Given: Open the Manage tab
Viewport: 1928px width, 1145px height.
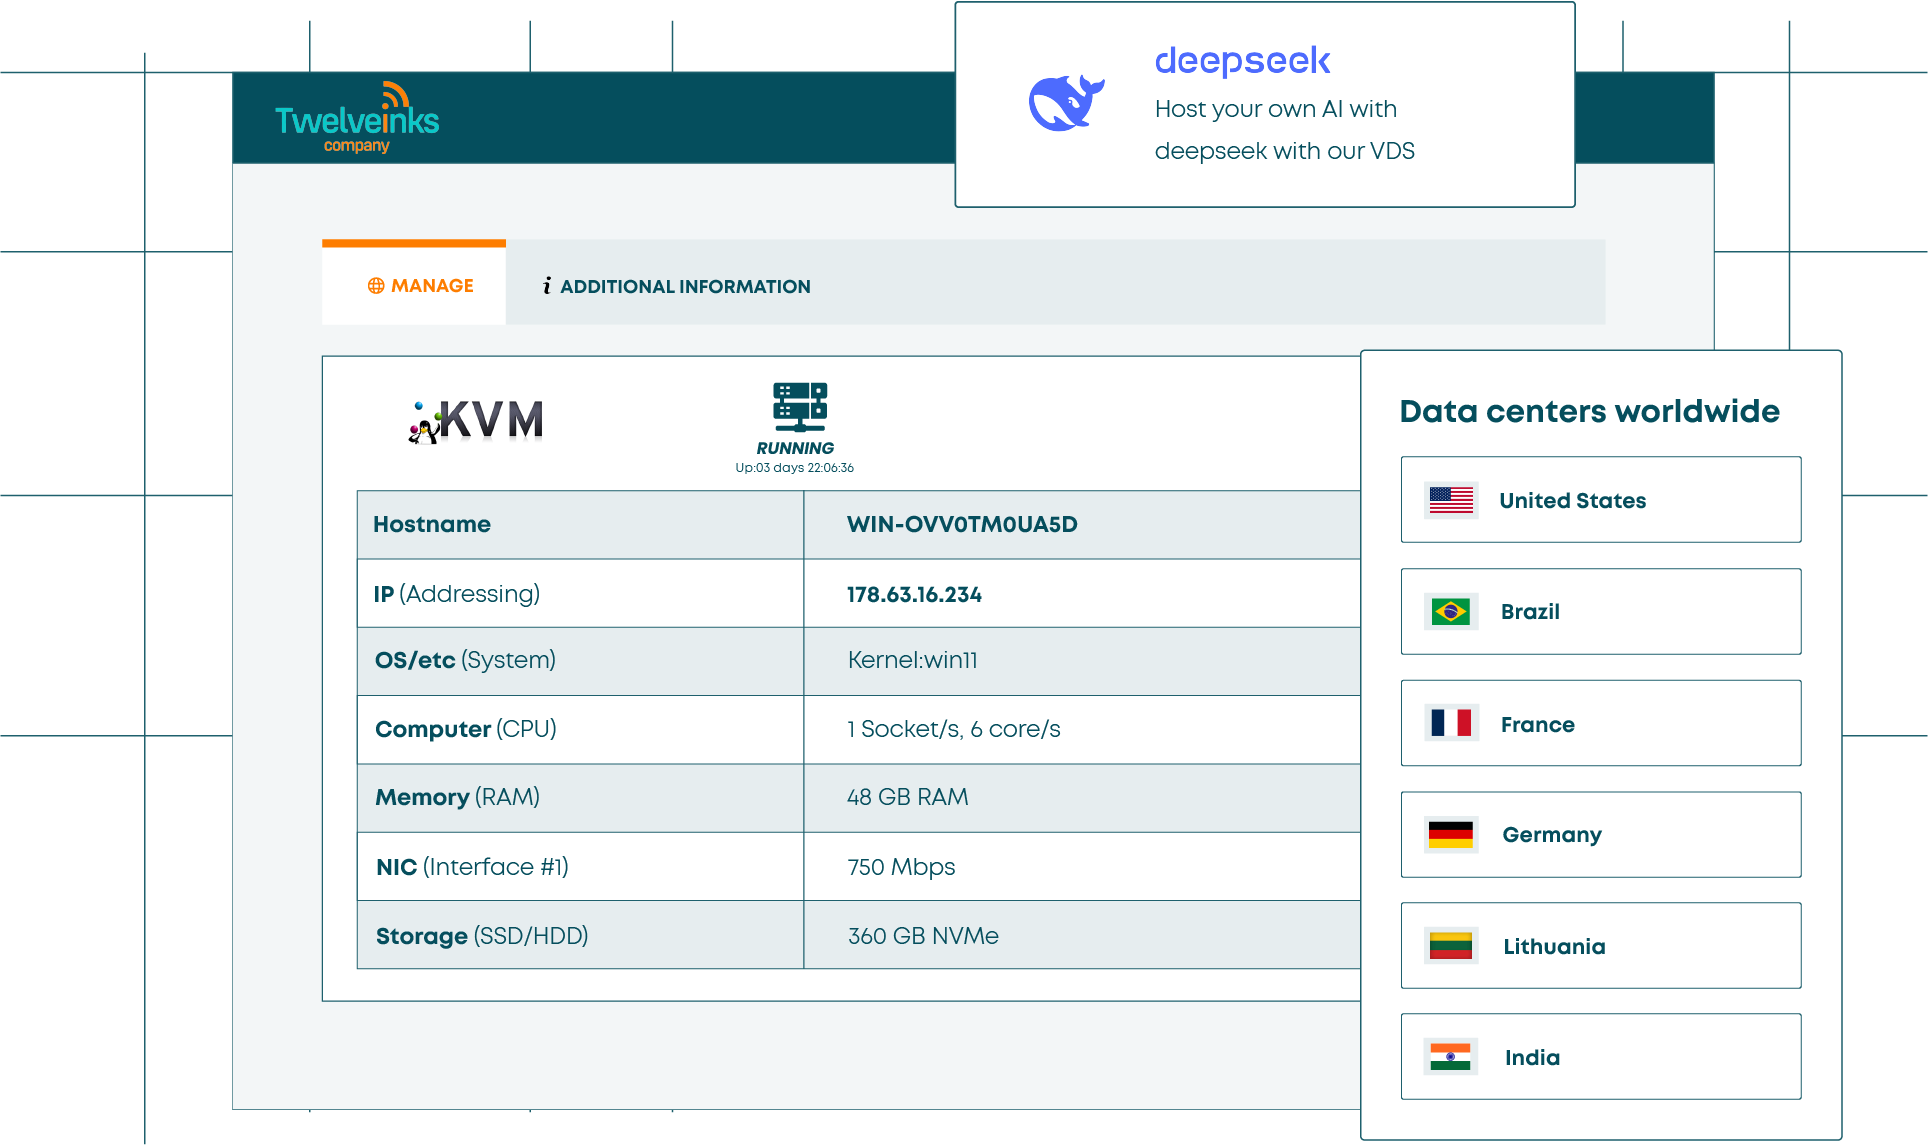Looking at the screenshot, I should 414,283.
